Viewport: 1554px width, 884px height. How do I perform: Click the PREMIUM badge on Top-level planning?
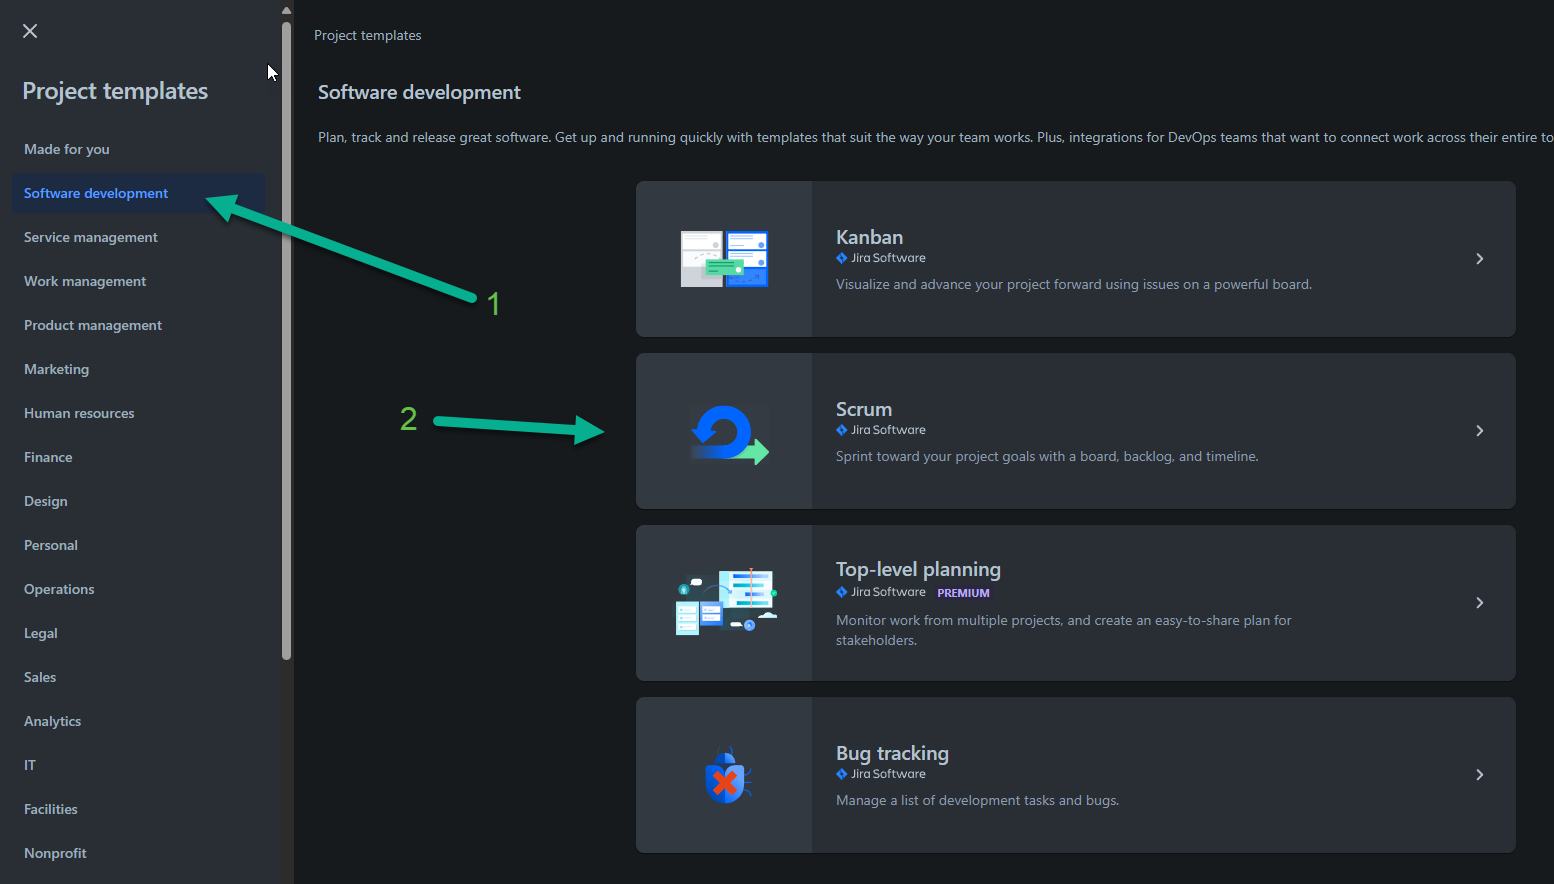point(963,593)
